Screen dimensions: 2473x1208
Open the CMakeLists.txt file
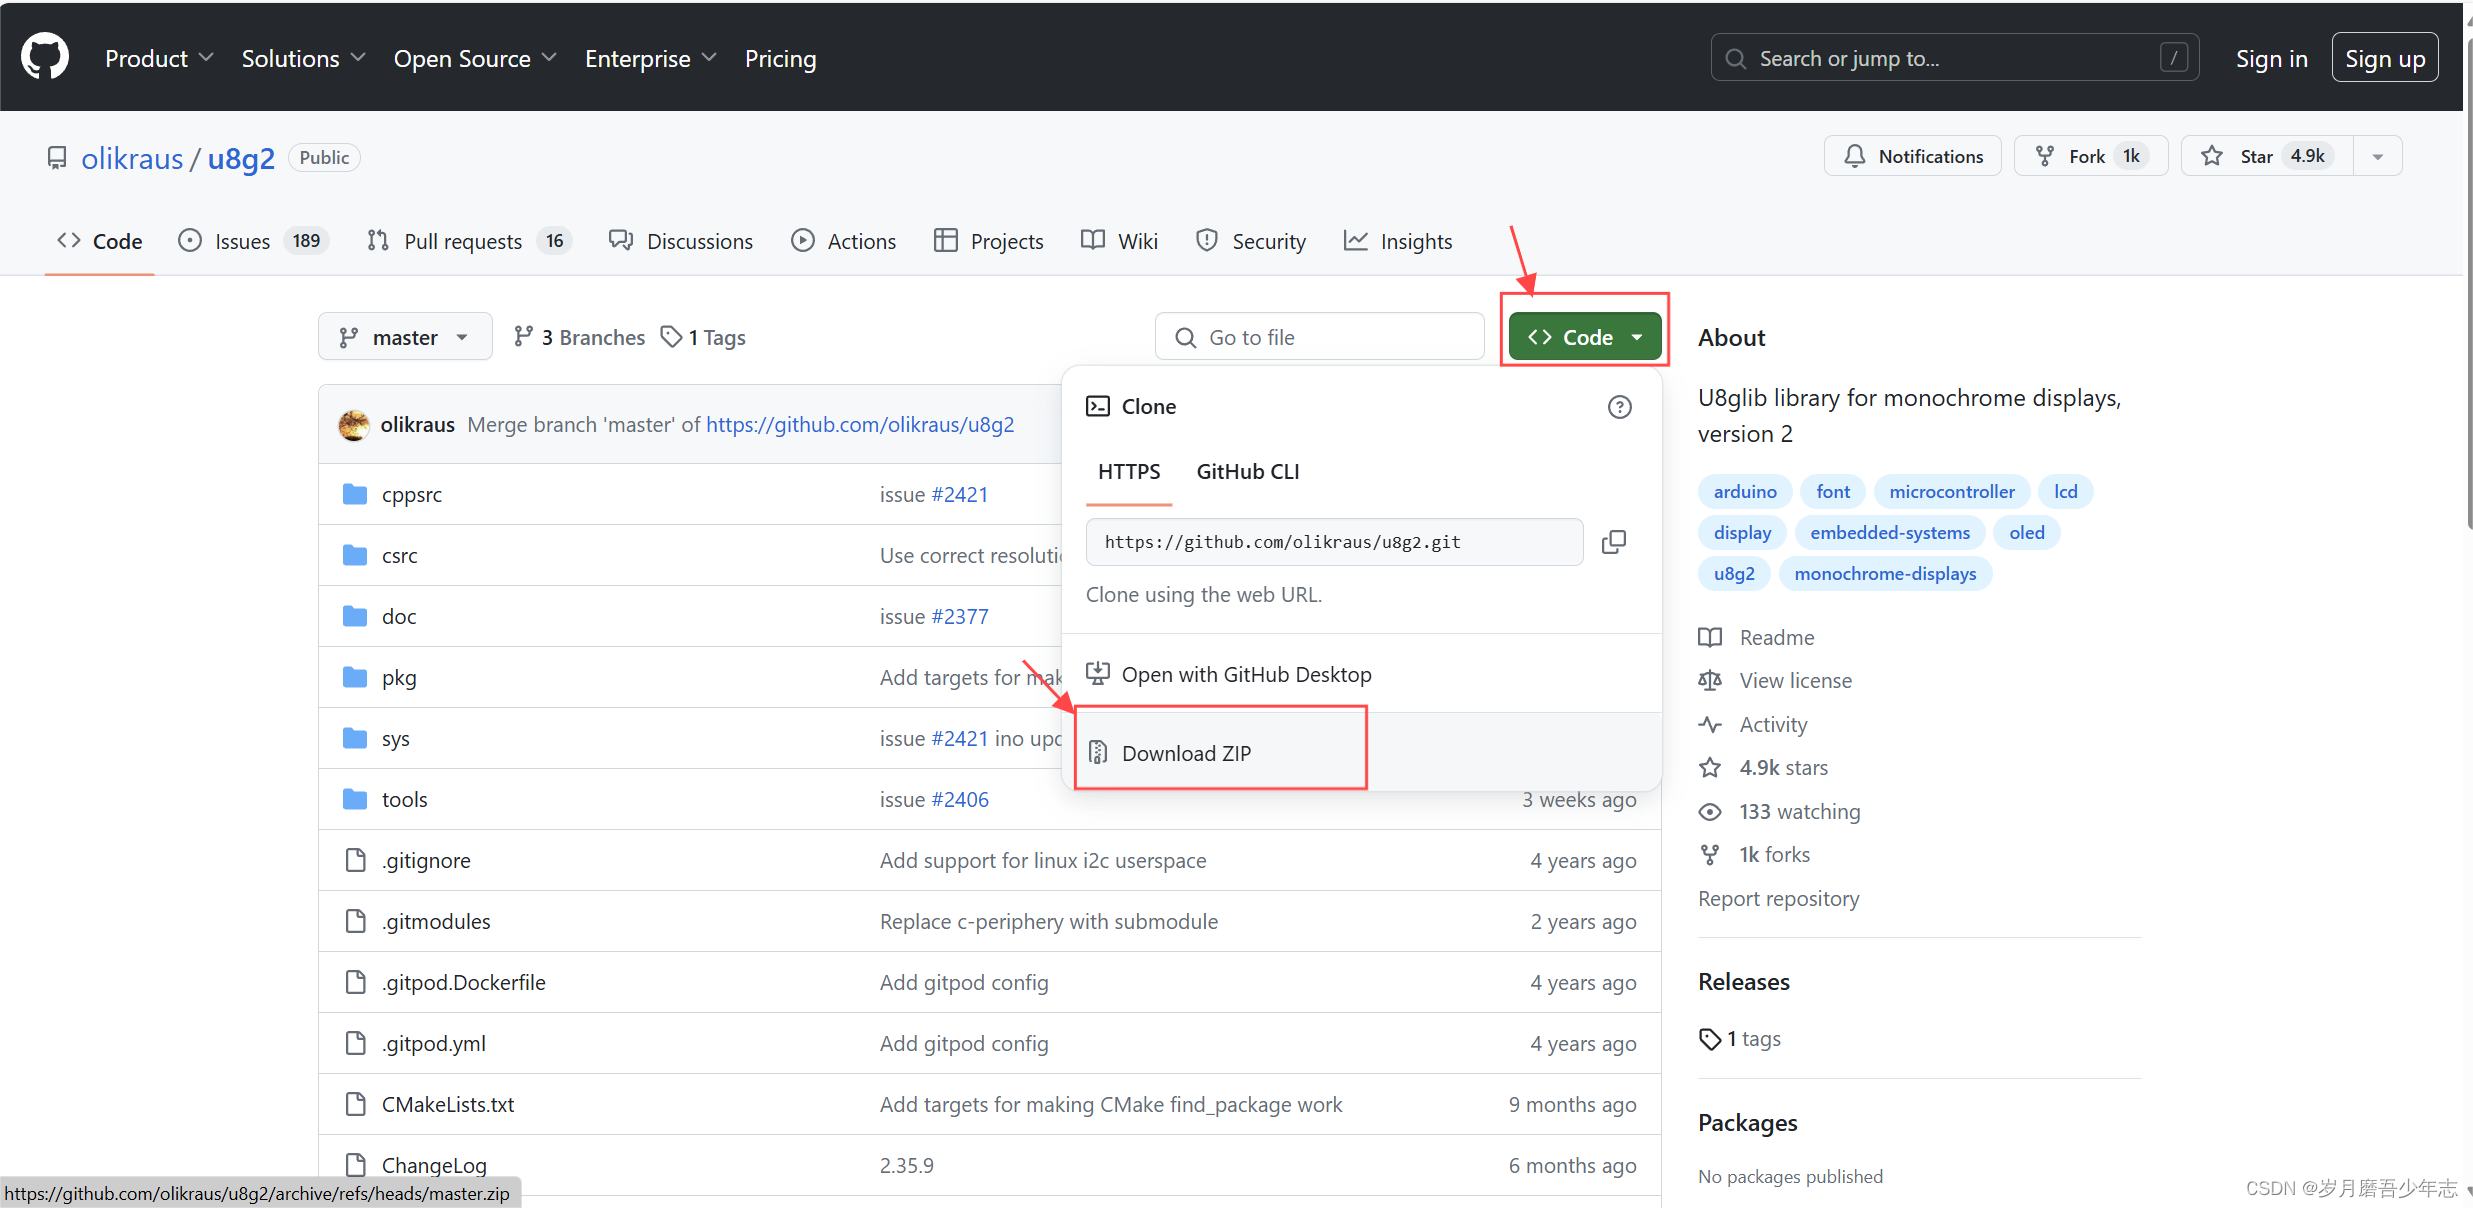[x=448, y=1104]
